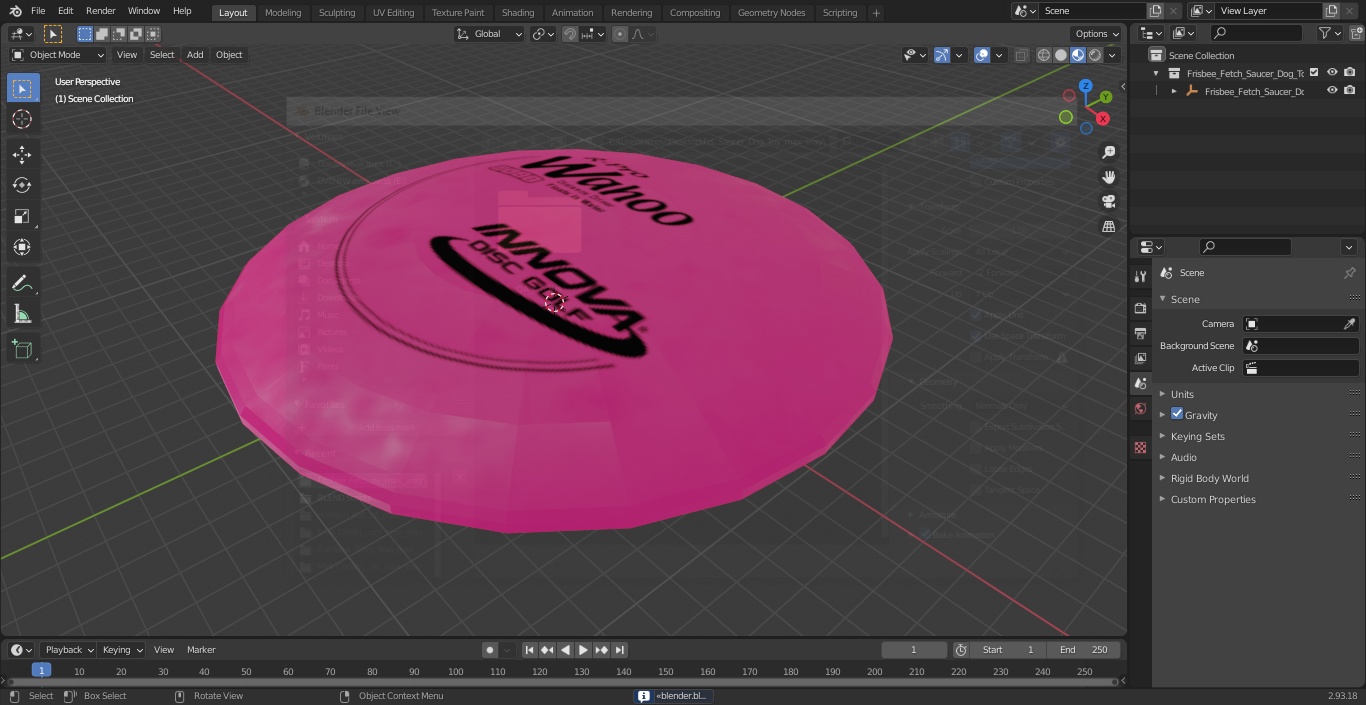Select the Select Box tool
The width and height of the screenshot is (1366, 705).
click(x=22, y=88)
